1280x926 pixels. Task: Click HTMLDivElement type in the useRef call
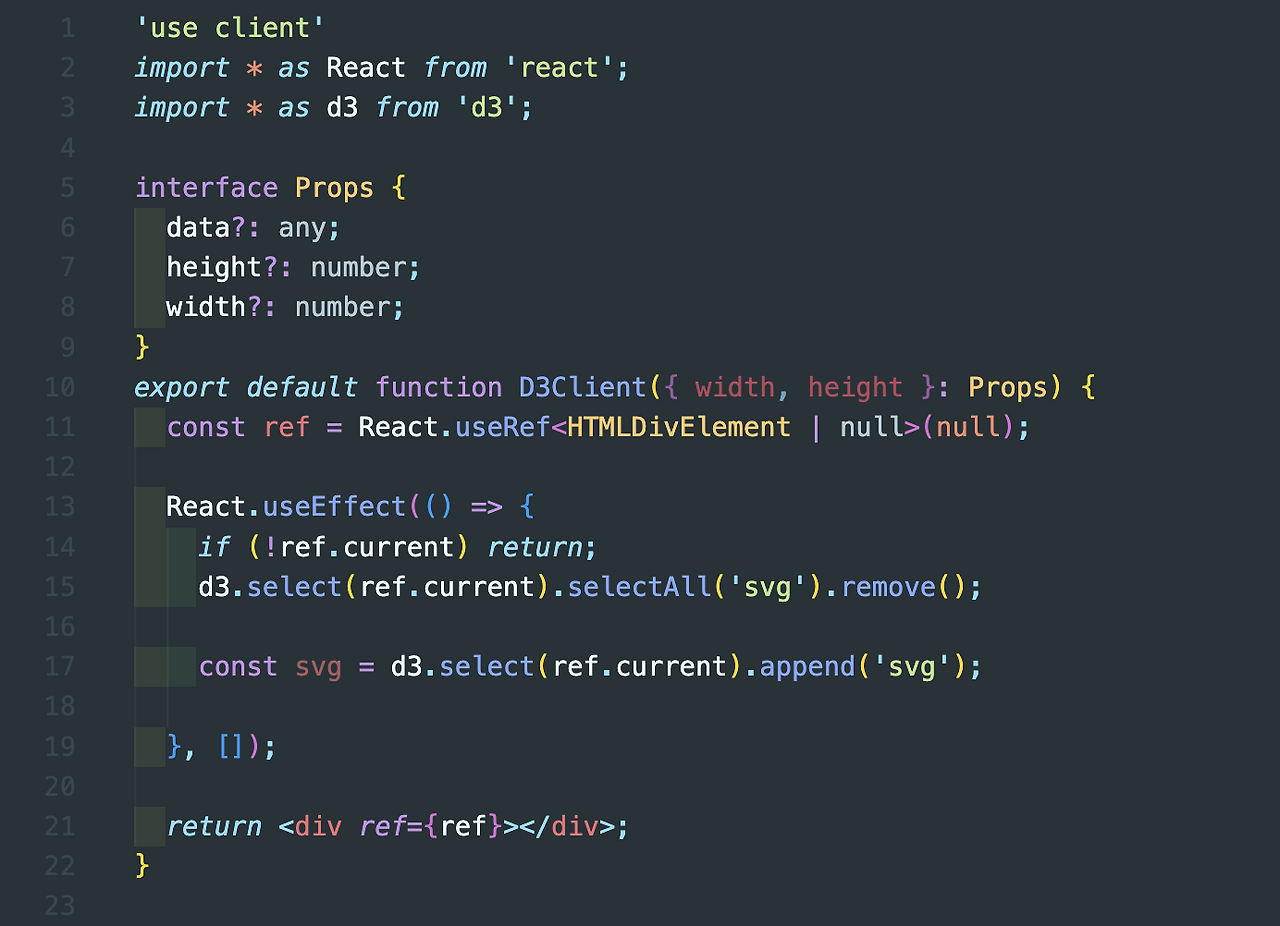click(679, 428)
